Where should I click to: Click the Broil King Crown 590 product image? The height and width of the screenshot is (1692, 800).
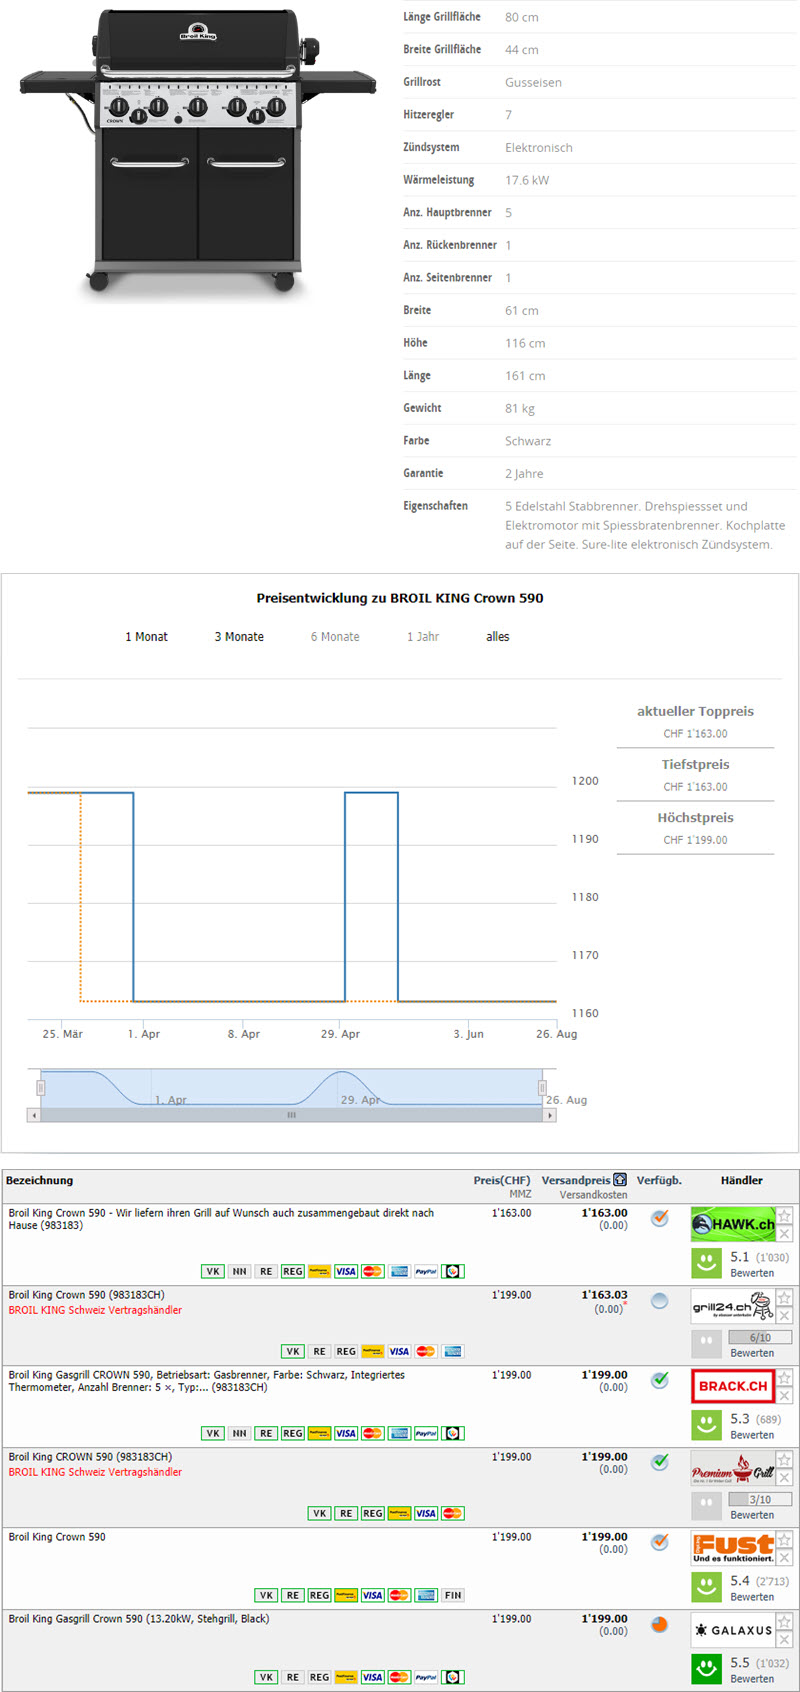[198, 152]
